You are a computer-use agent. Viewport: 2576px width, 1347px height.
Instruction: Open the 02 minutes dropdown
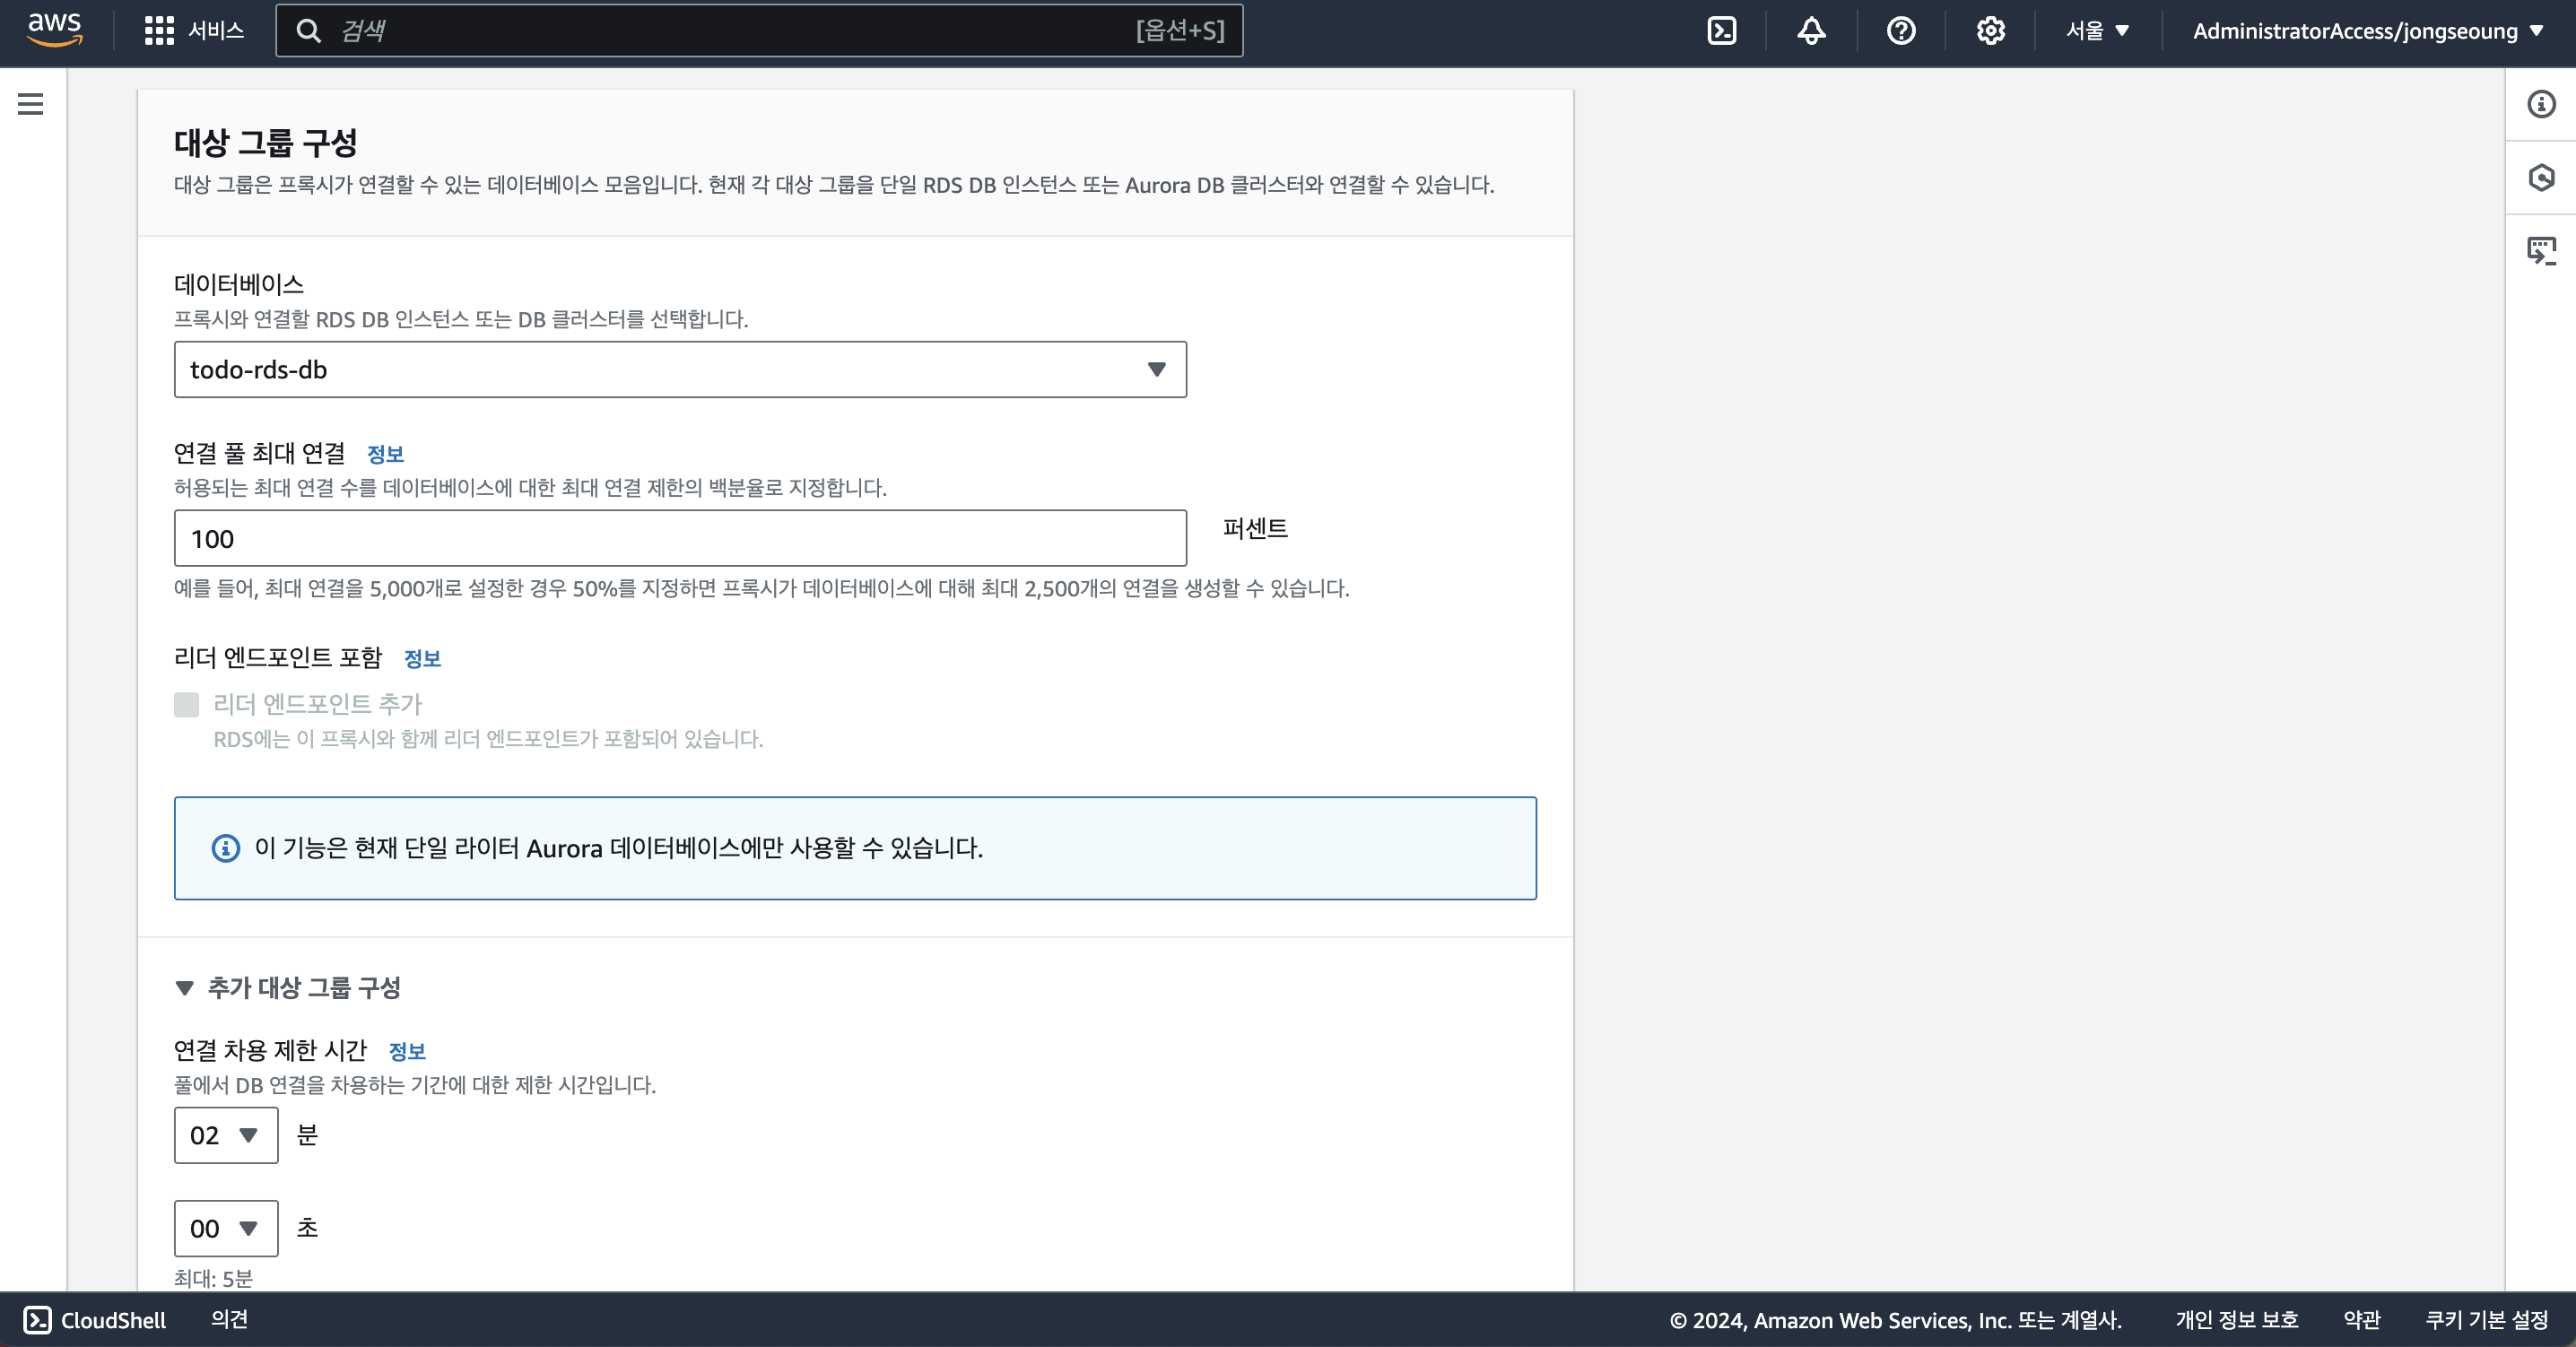coord(226,1135)
